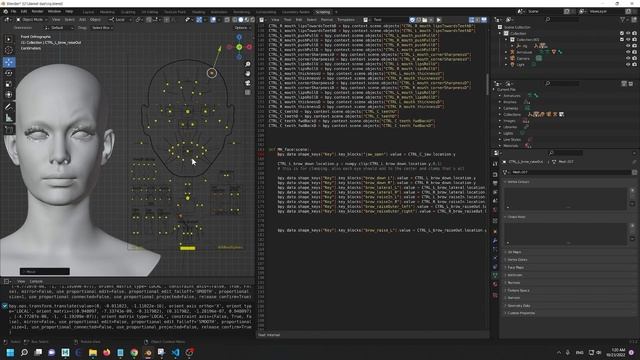640x360 pixels.
Task: Activate the Move tool in viewport toolbar
Action: tap(9, 62)
